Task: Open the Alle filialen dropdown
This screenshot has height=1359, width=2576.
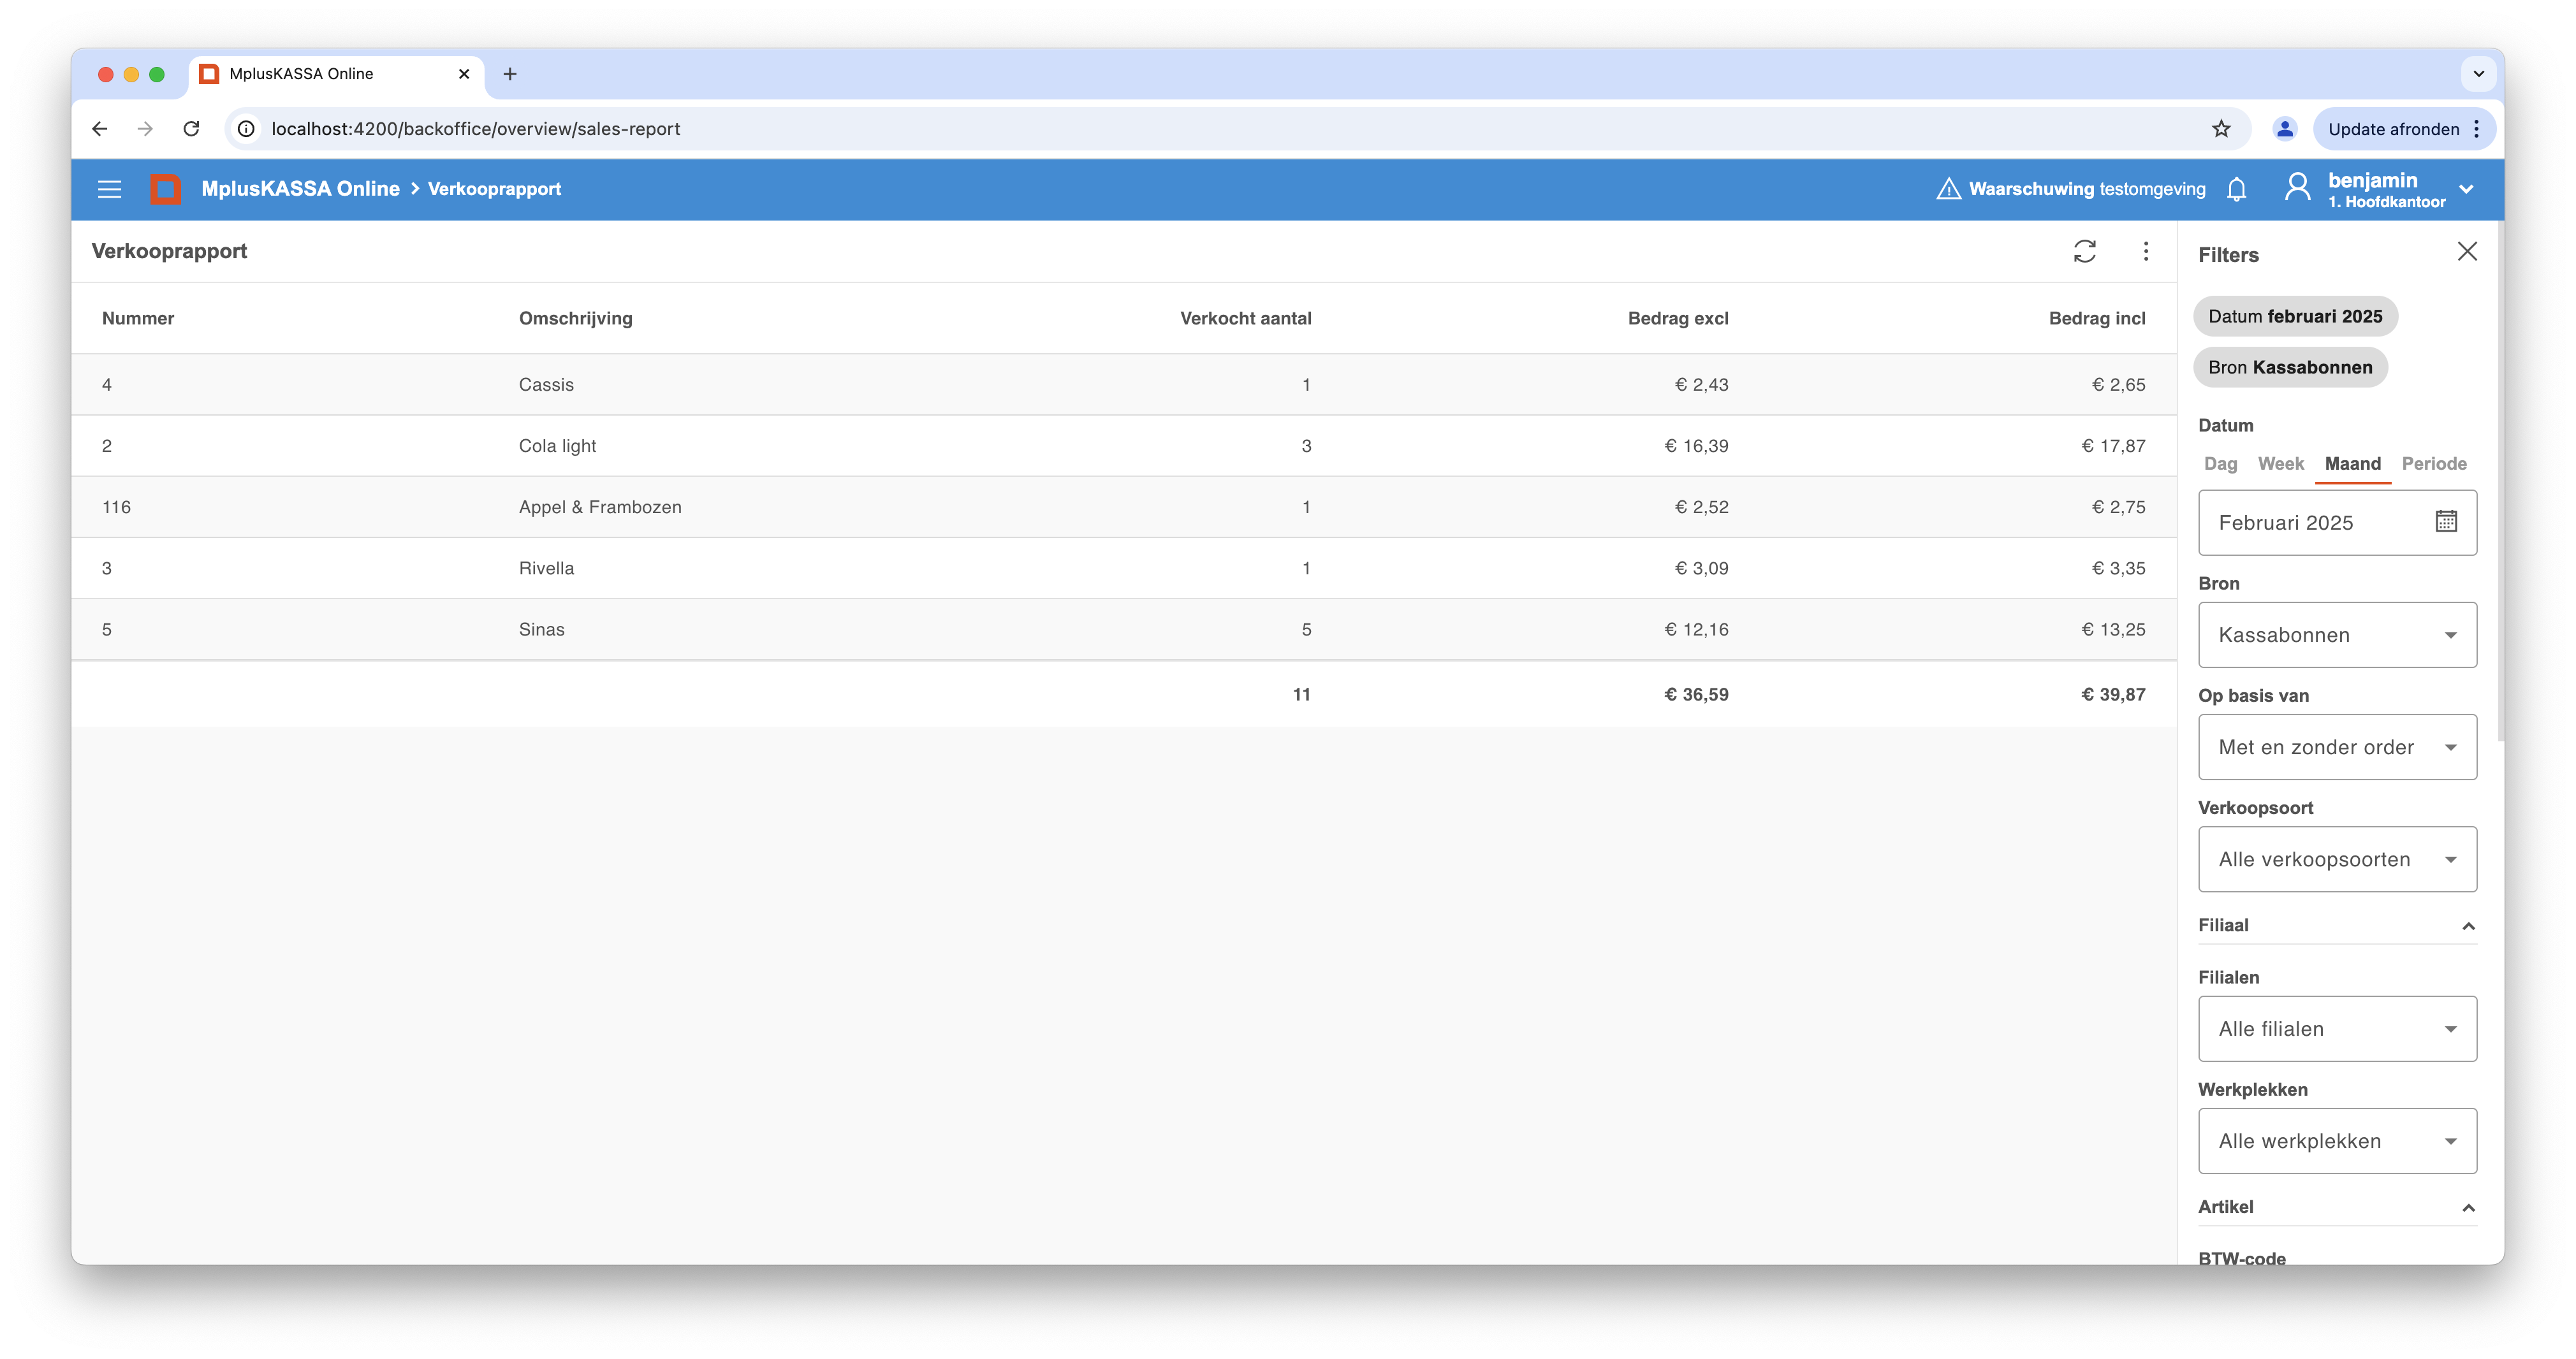Action: 2337,1028
